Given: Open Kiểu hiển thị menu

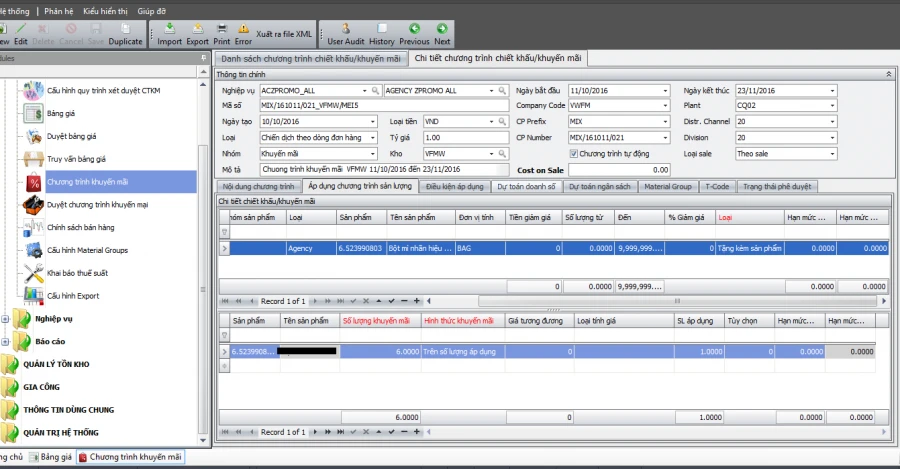Looking at the screenshot, I should pyautogui.click(x=105, y=11).
